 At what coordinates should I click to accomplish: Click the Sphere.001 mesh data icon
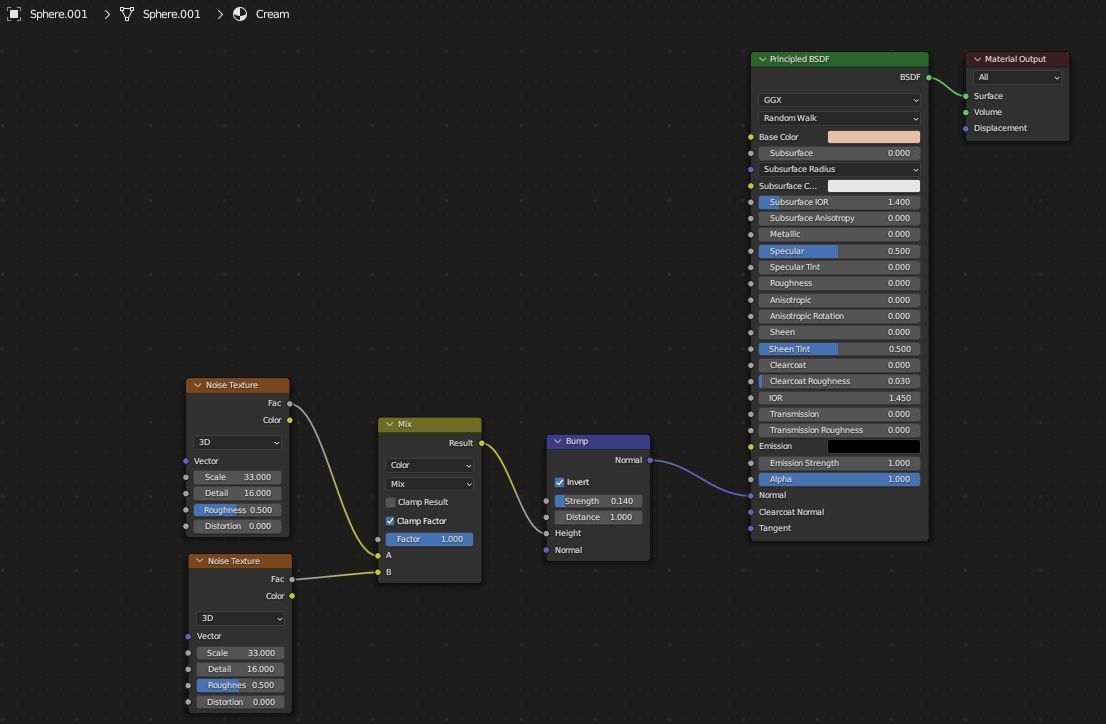point(127,14)
